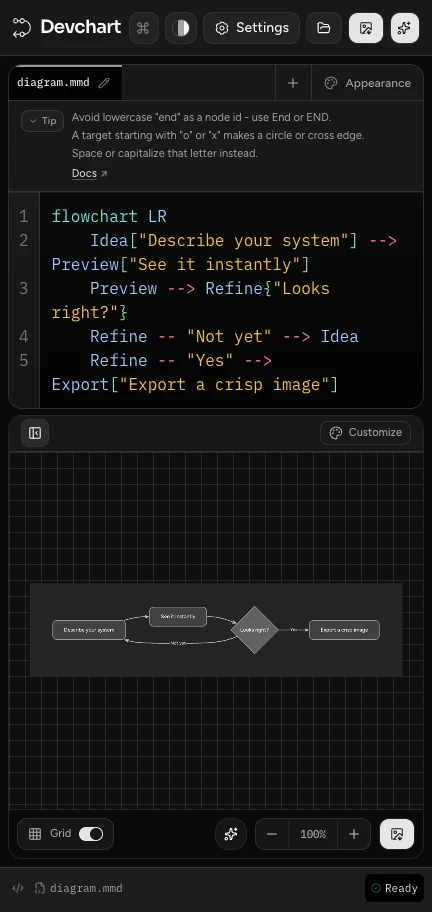Open Settings
Screen dimensions: 432x912
pos(251,28)
